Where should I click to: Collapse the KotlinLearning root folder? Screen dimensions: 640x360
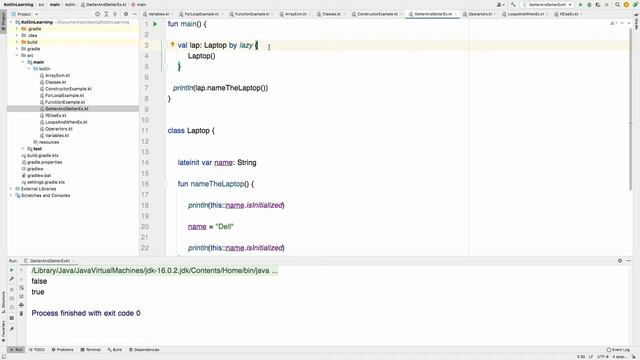coord(11,22)
